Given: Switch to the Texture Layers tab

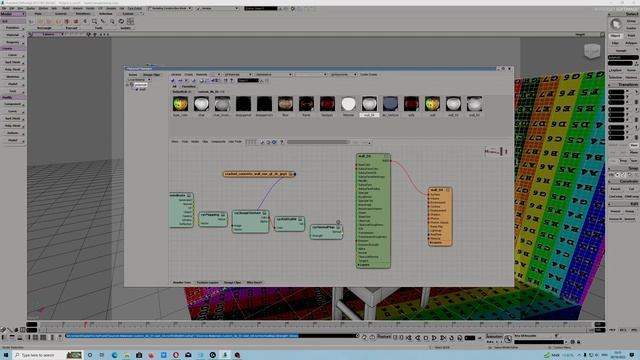Looking at the screenshot, I should 207,282.
